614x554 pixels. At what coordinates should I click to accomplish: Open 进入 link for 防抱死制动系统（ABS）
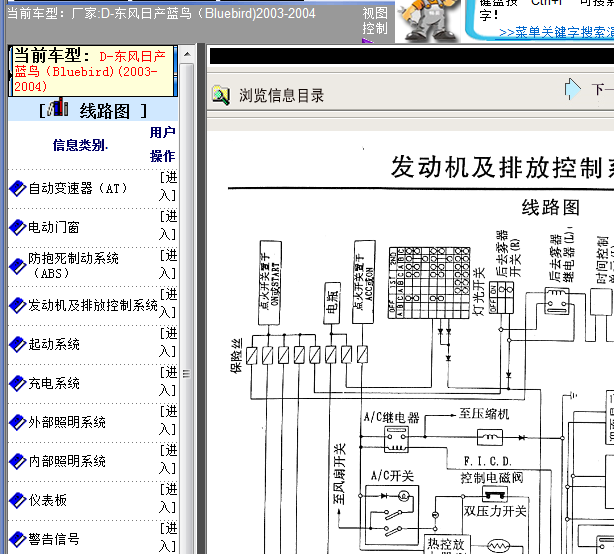(168, 264)
